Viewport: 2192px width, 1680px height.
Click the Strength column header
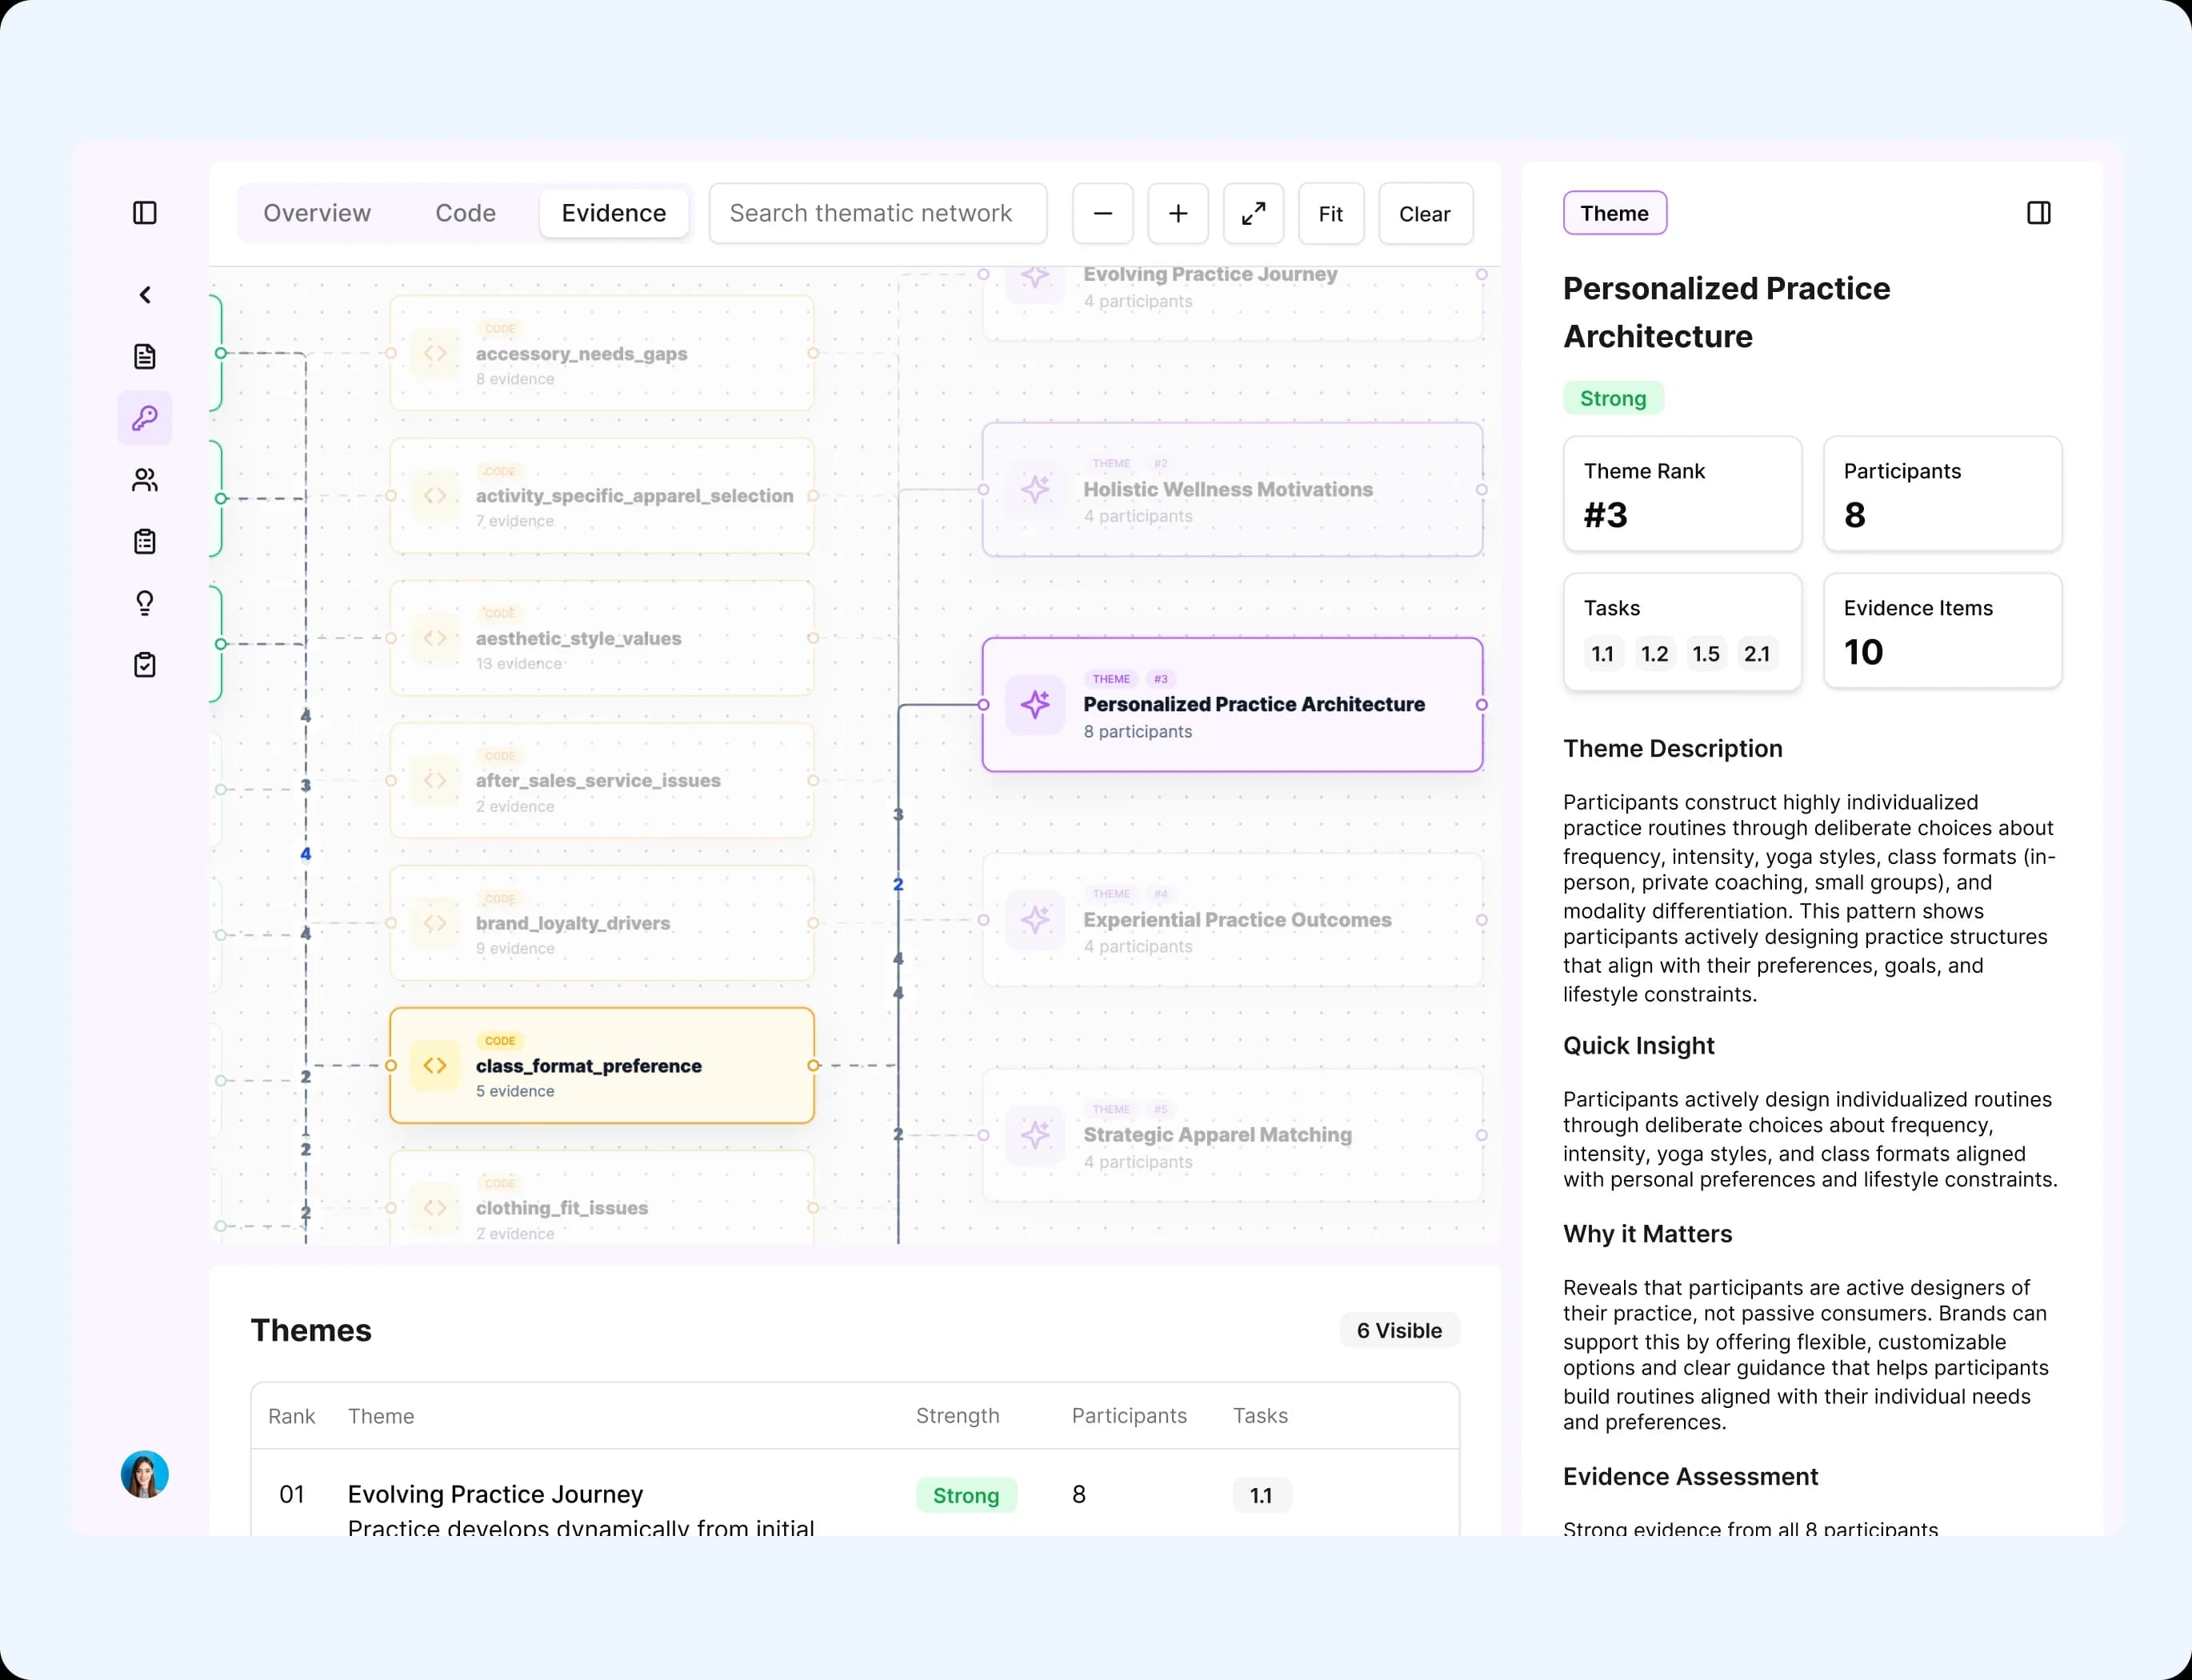[957, 1416]
